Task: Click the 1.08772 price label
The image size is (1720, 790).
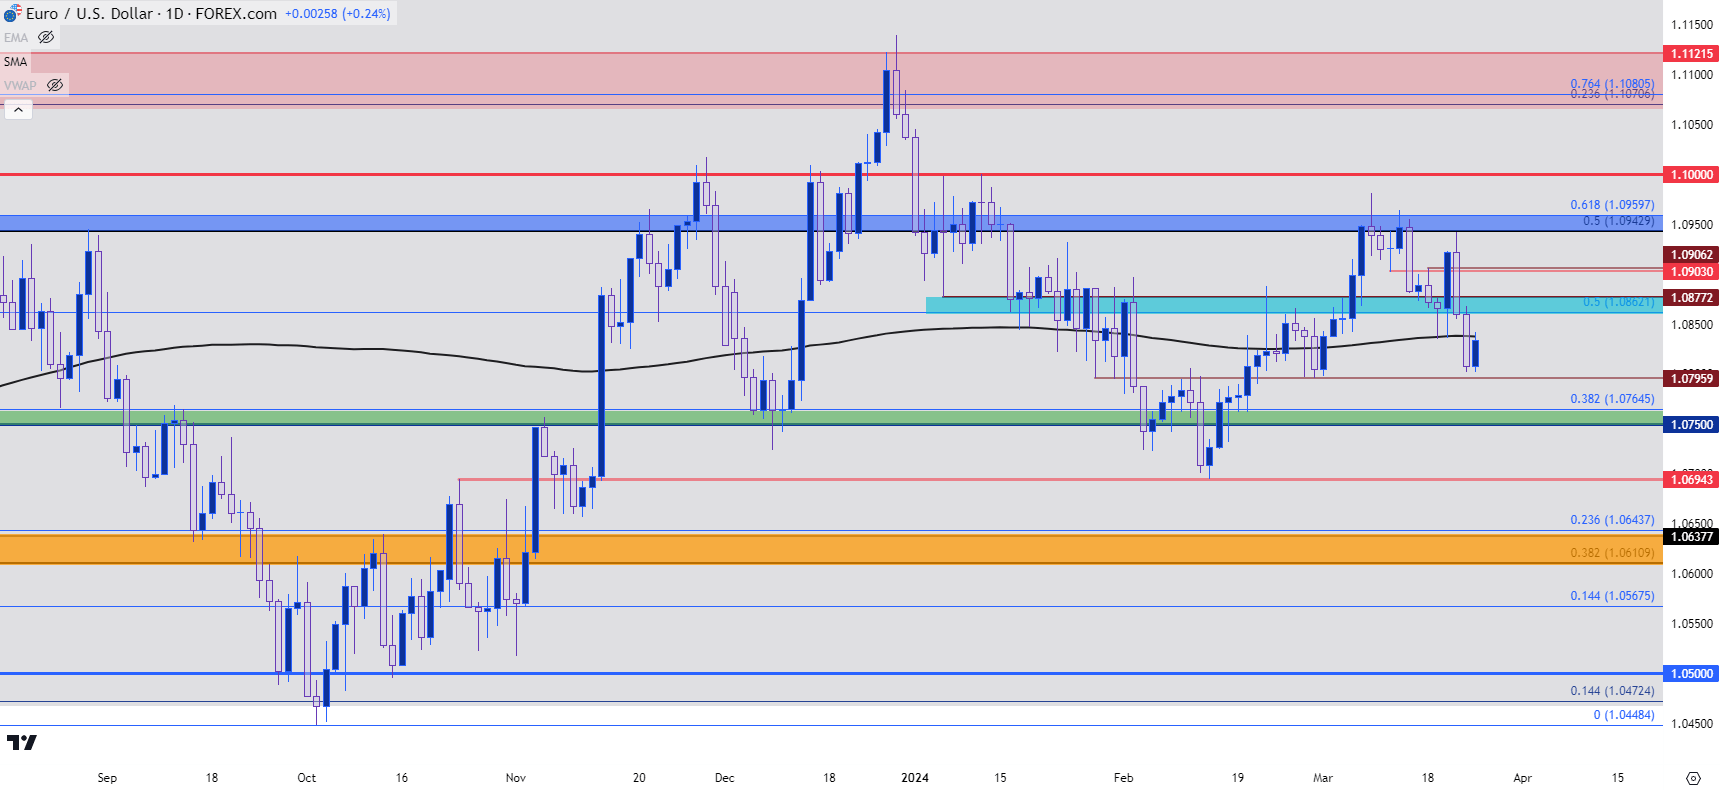Action: 1691,298
